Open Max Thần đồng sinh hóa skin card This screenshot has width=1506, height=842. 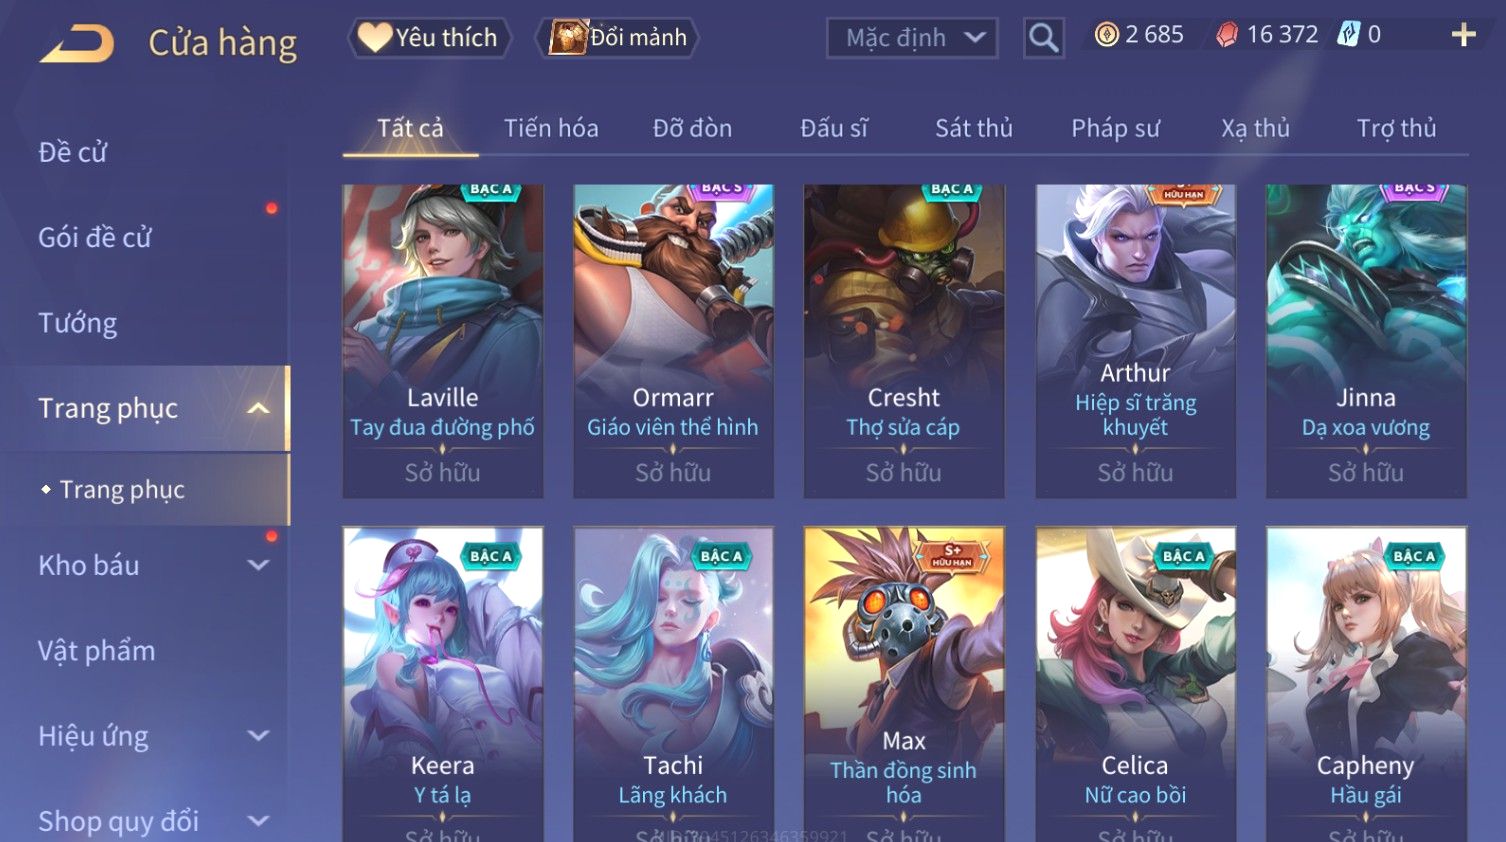[904, 684]
